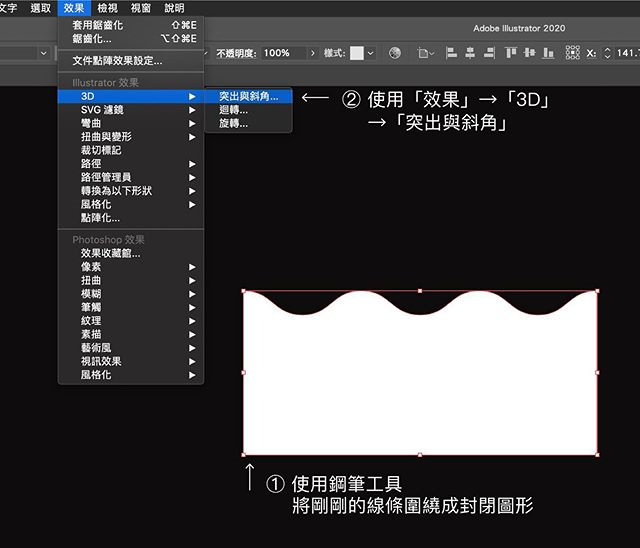Choose 套用鋸齒化 menu entry
The image size is (640, 548).
(131, 25)
